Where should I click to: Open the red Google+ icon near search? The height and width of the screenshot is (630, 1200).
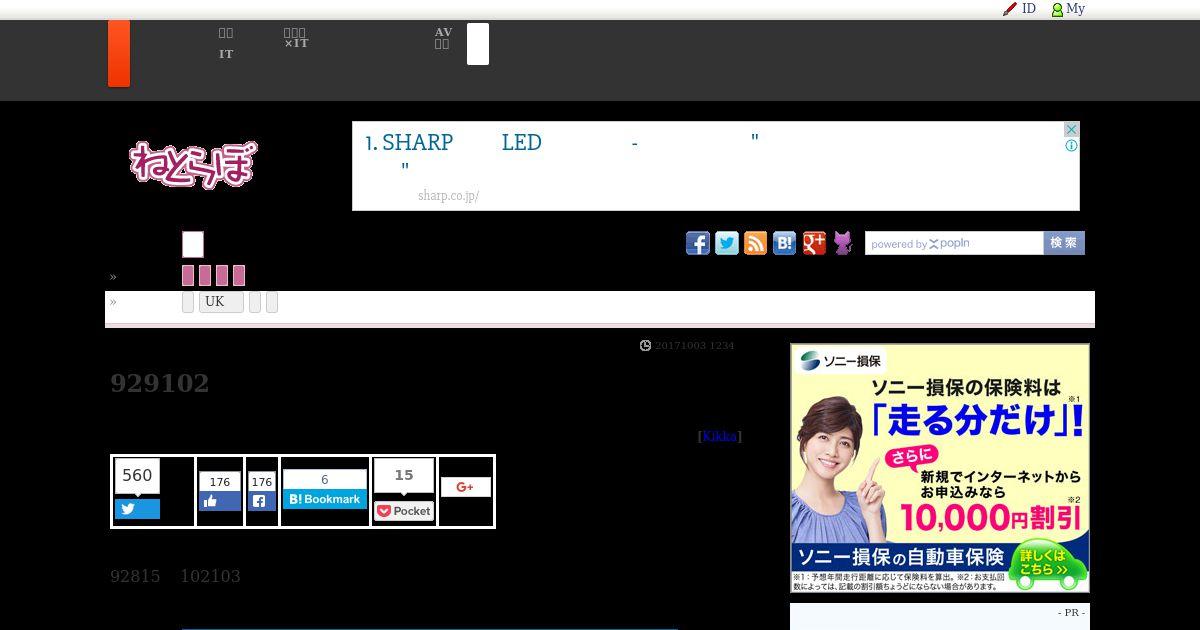click(x=814, y=243)
